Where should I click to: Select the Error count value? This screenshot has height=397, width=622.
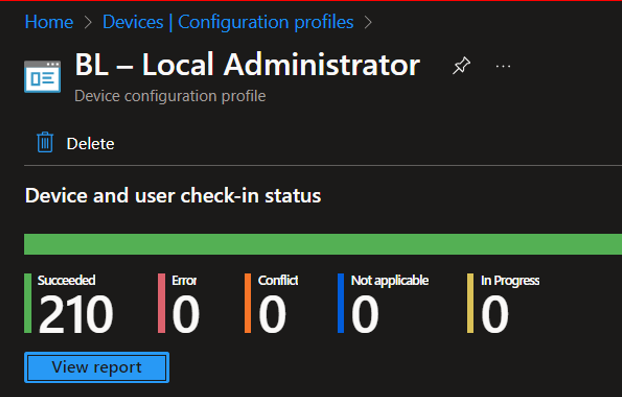(x=186, y=315)
